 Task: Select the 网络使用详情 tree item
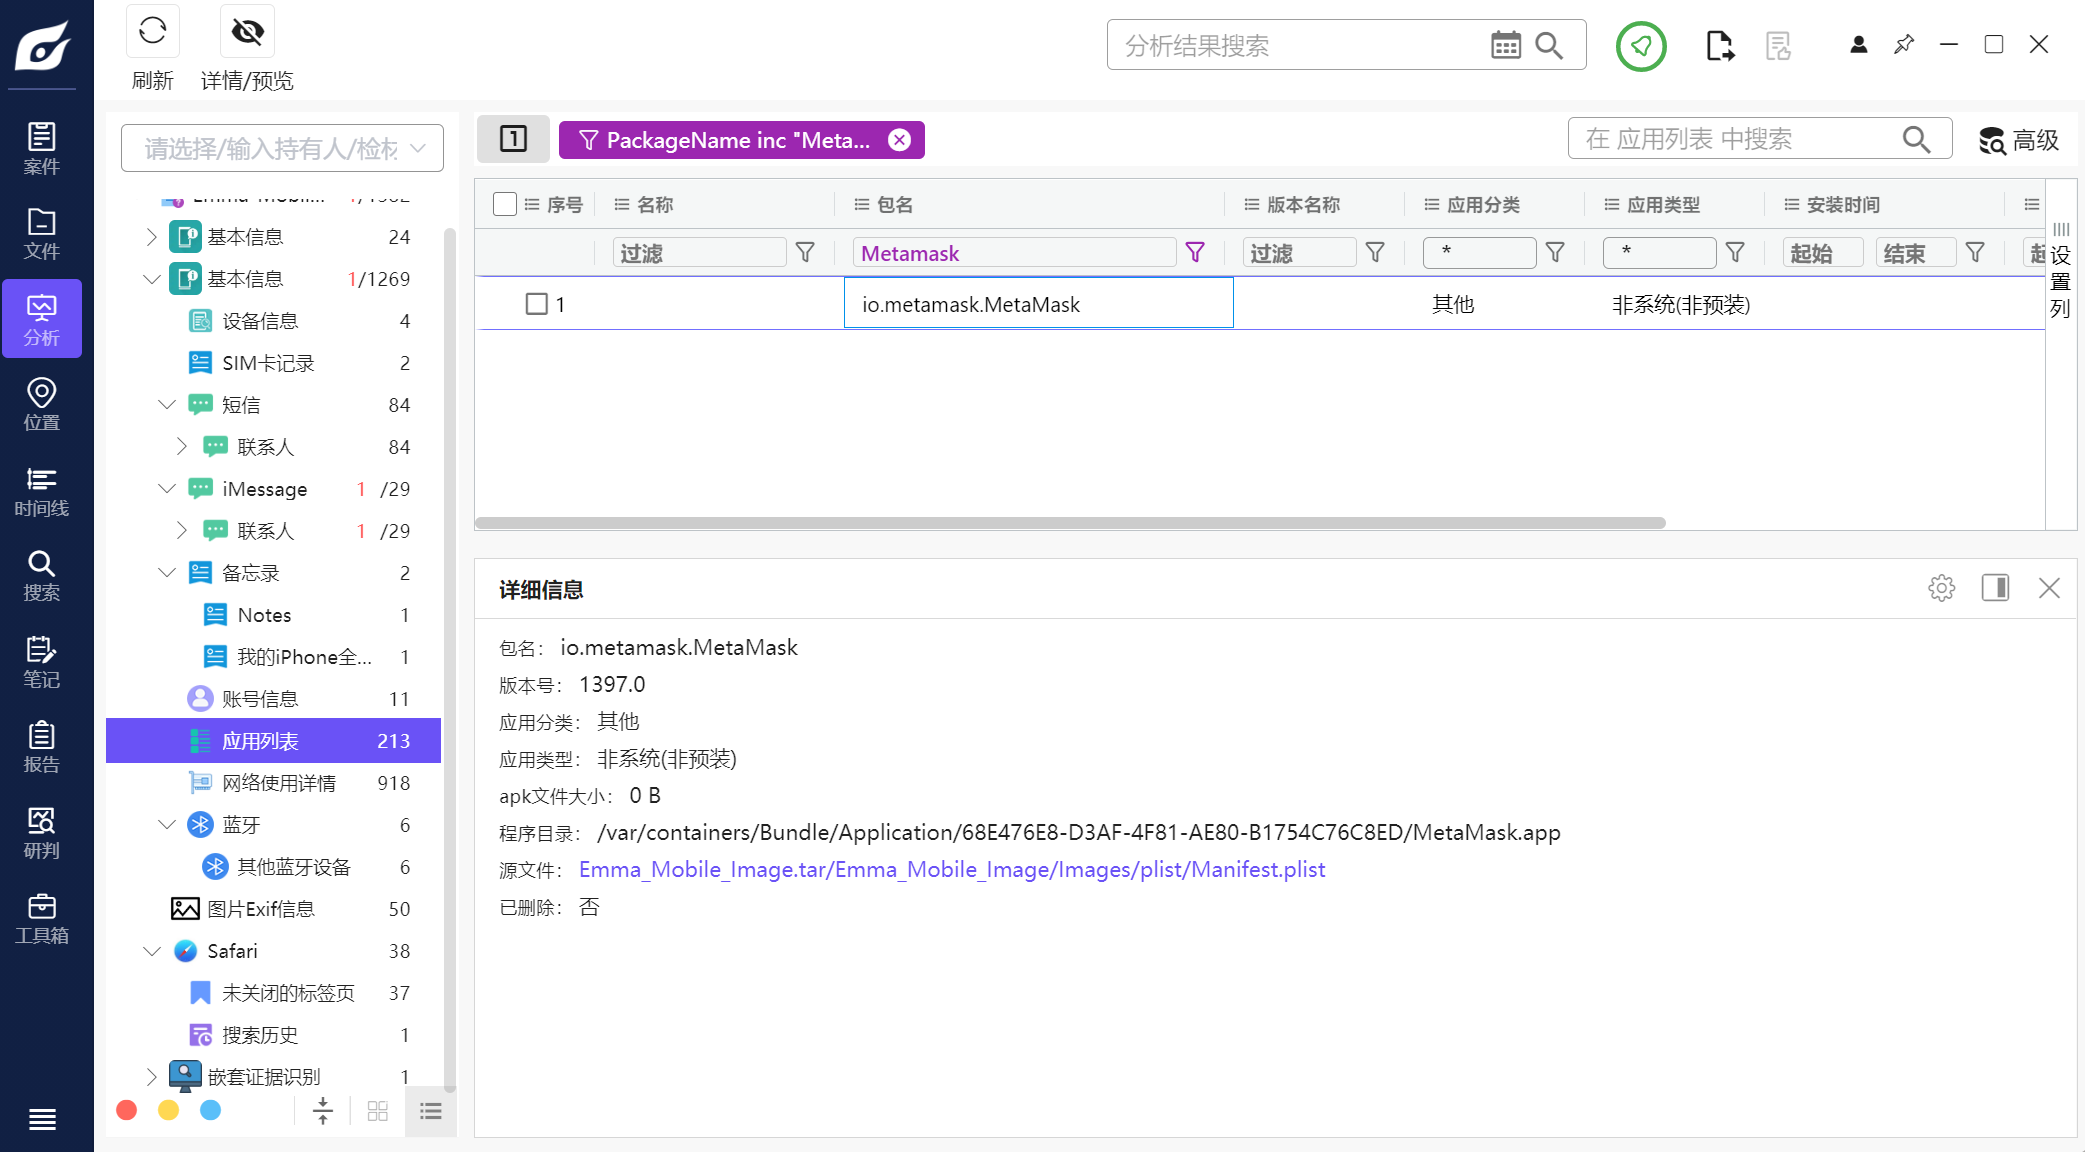coord(278,782)
